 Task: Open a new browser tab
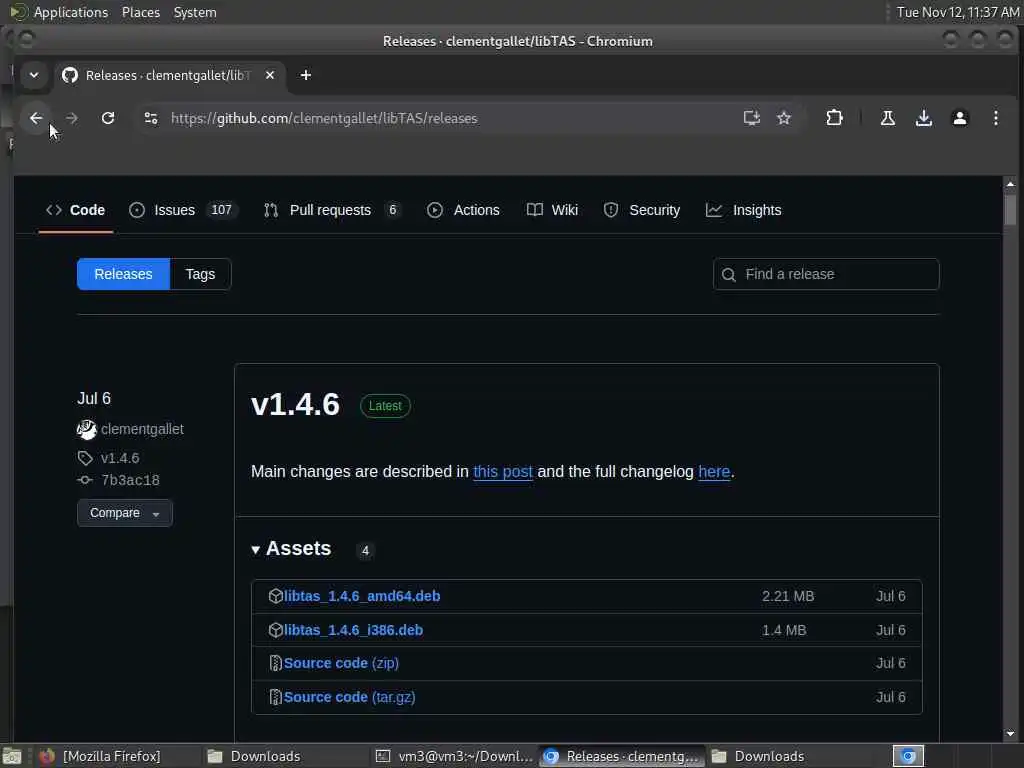coord(306,75)
